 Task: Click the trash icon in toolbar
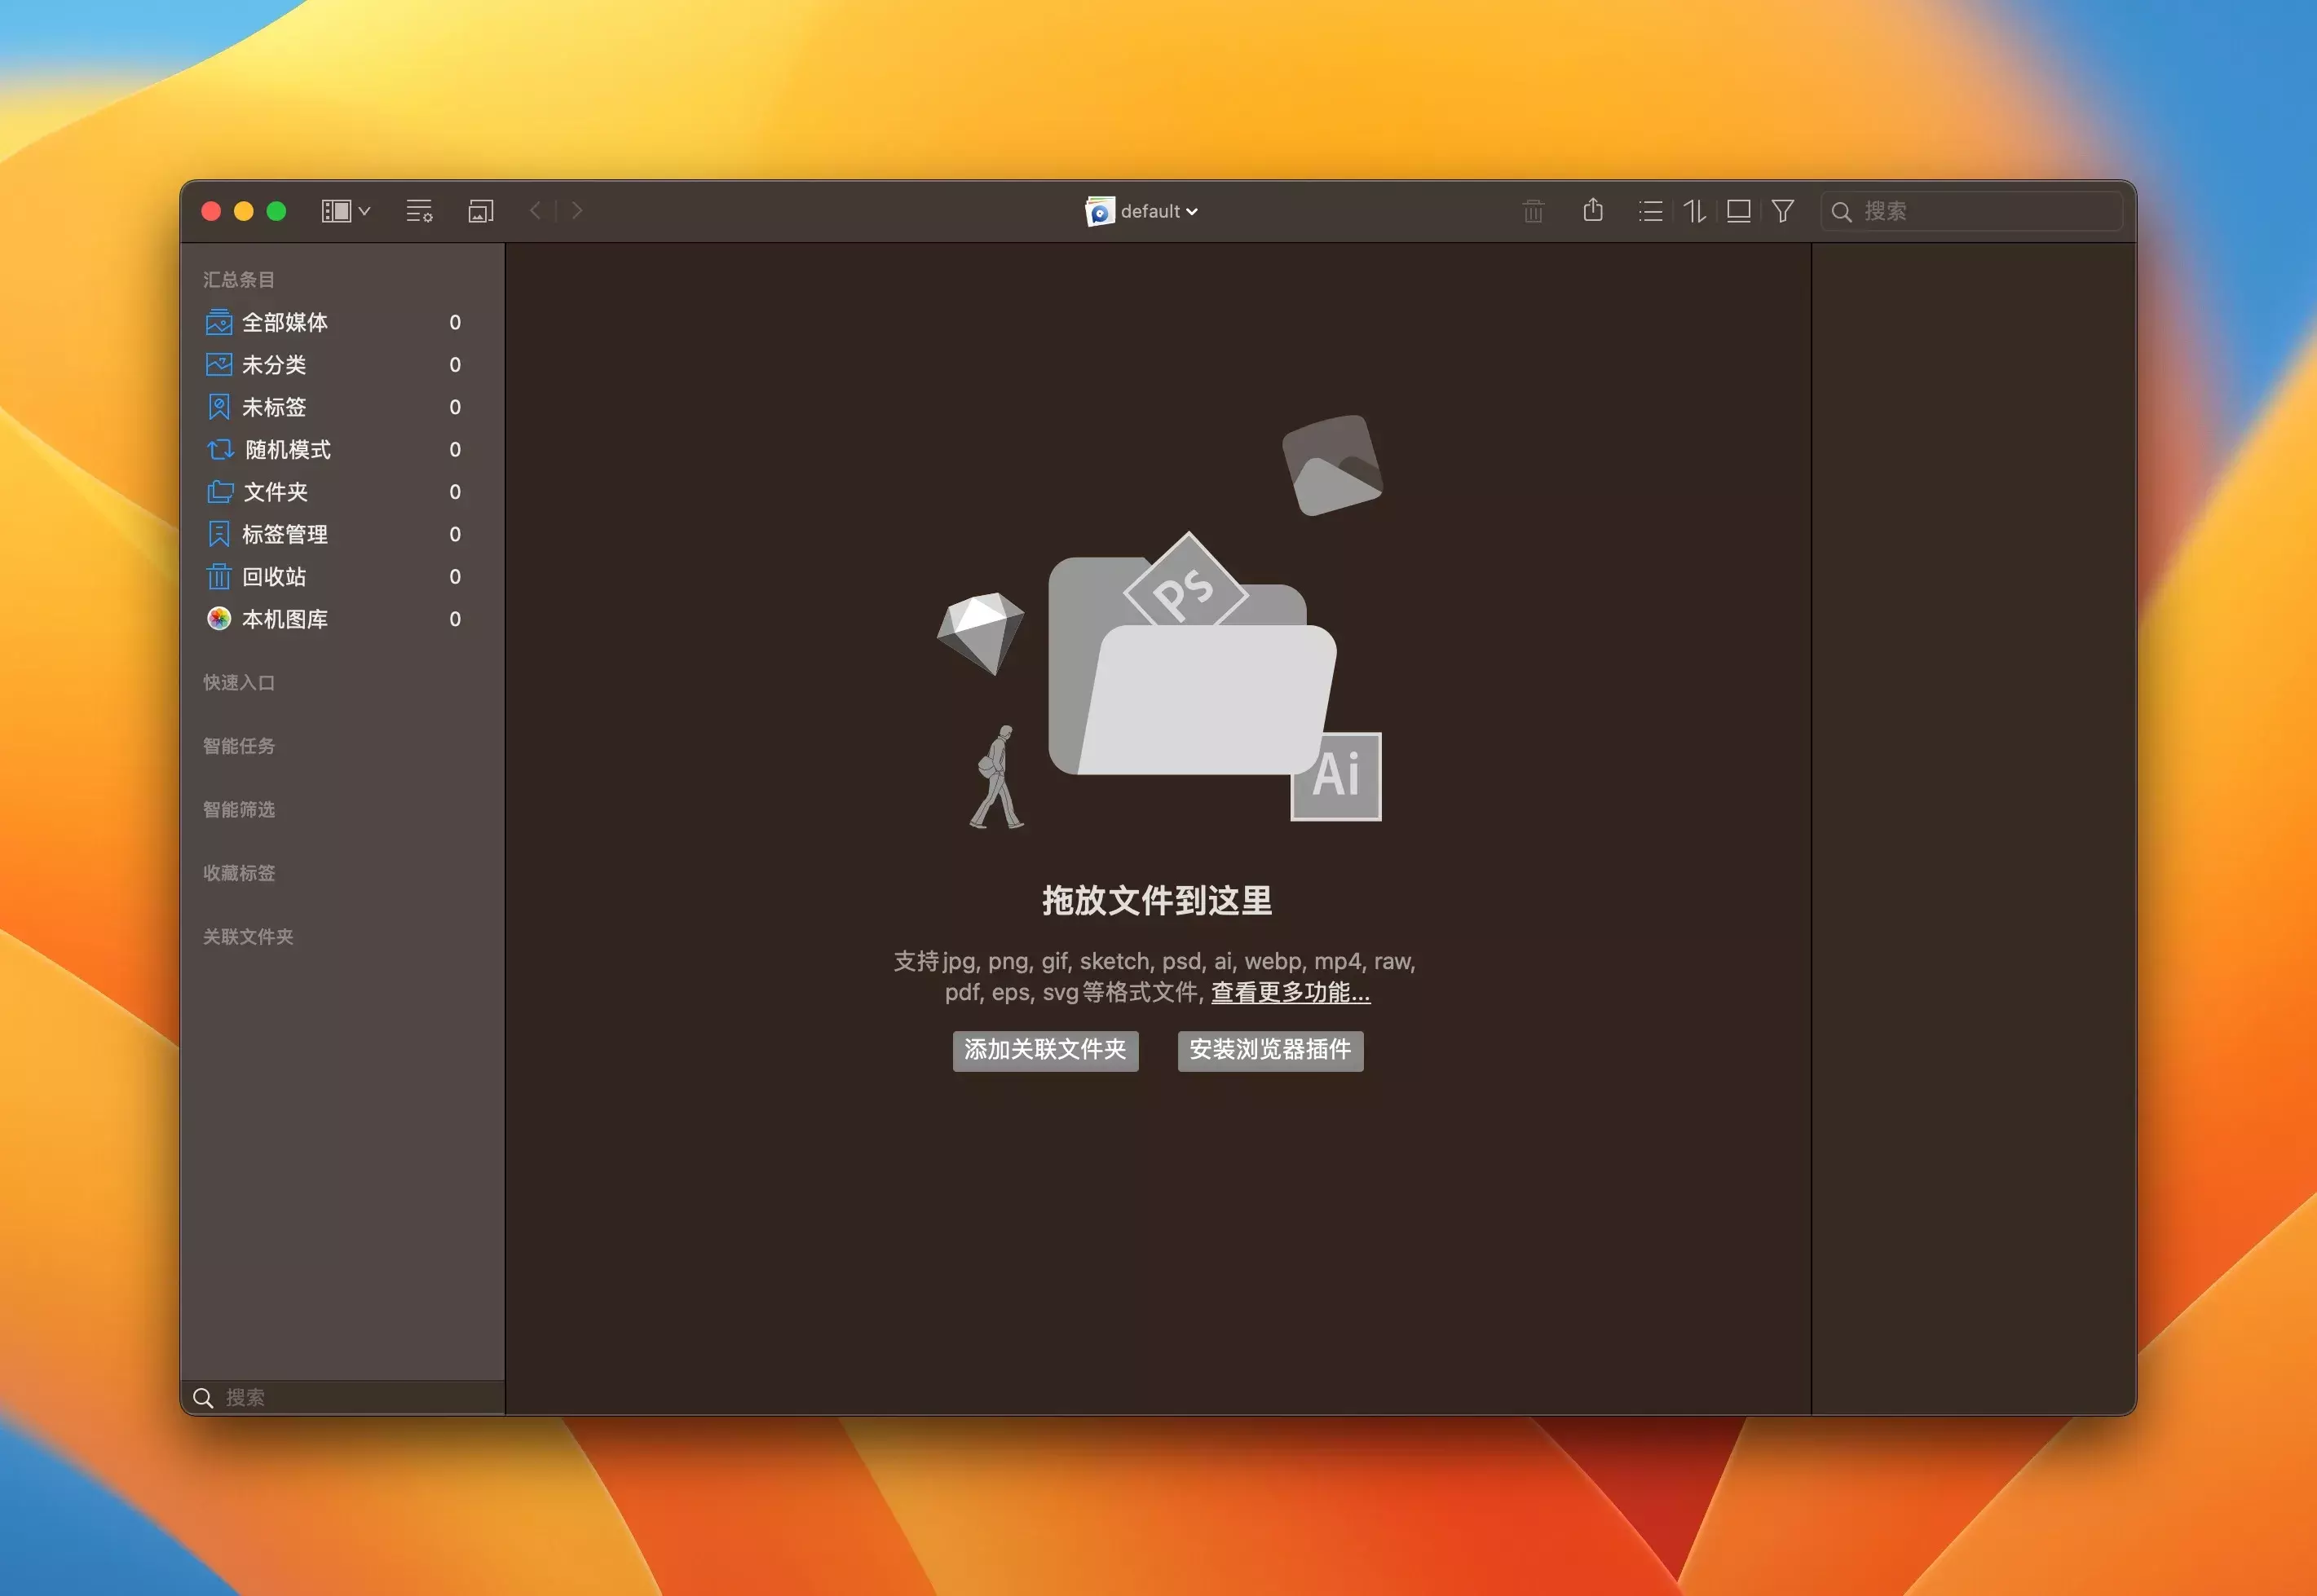(x=1533, y=211)
